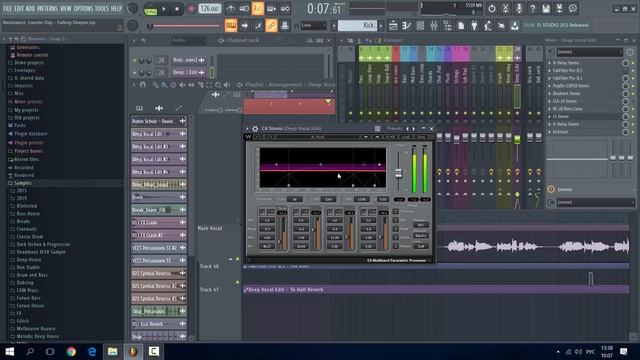This screenshot has height=360, width=640.
Task: Toggle typing keyboard to piano icon
Action: [231, 26]
